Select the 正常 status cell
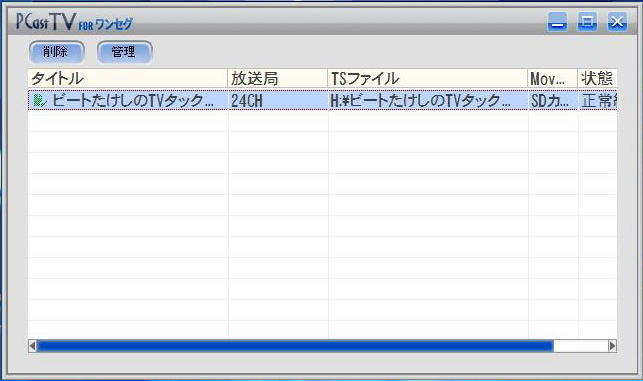 click(x=598, y=100)
